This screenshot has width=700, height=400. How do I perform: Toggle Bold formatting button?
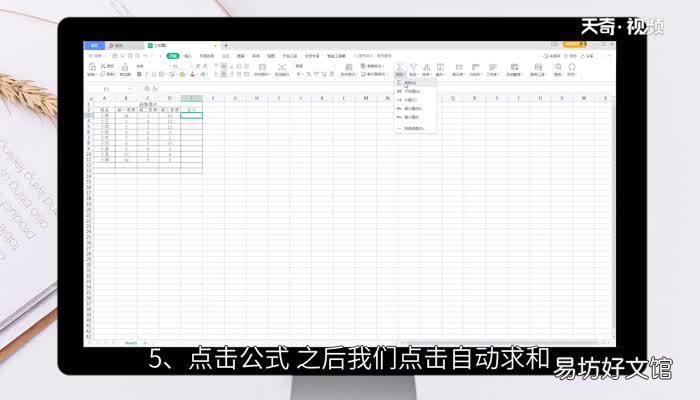coord(139,74)
